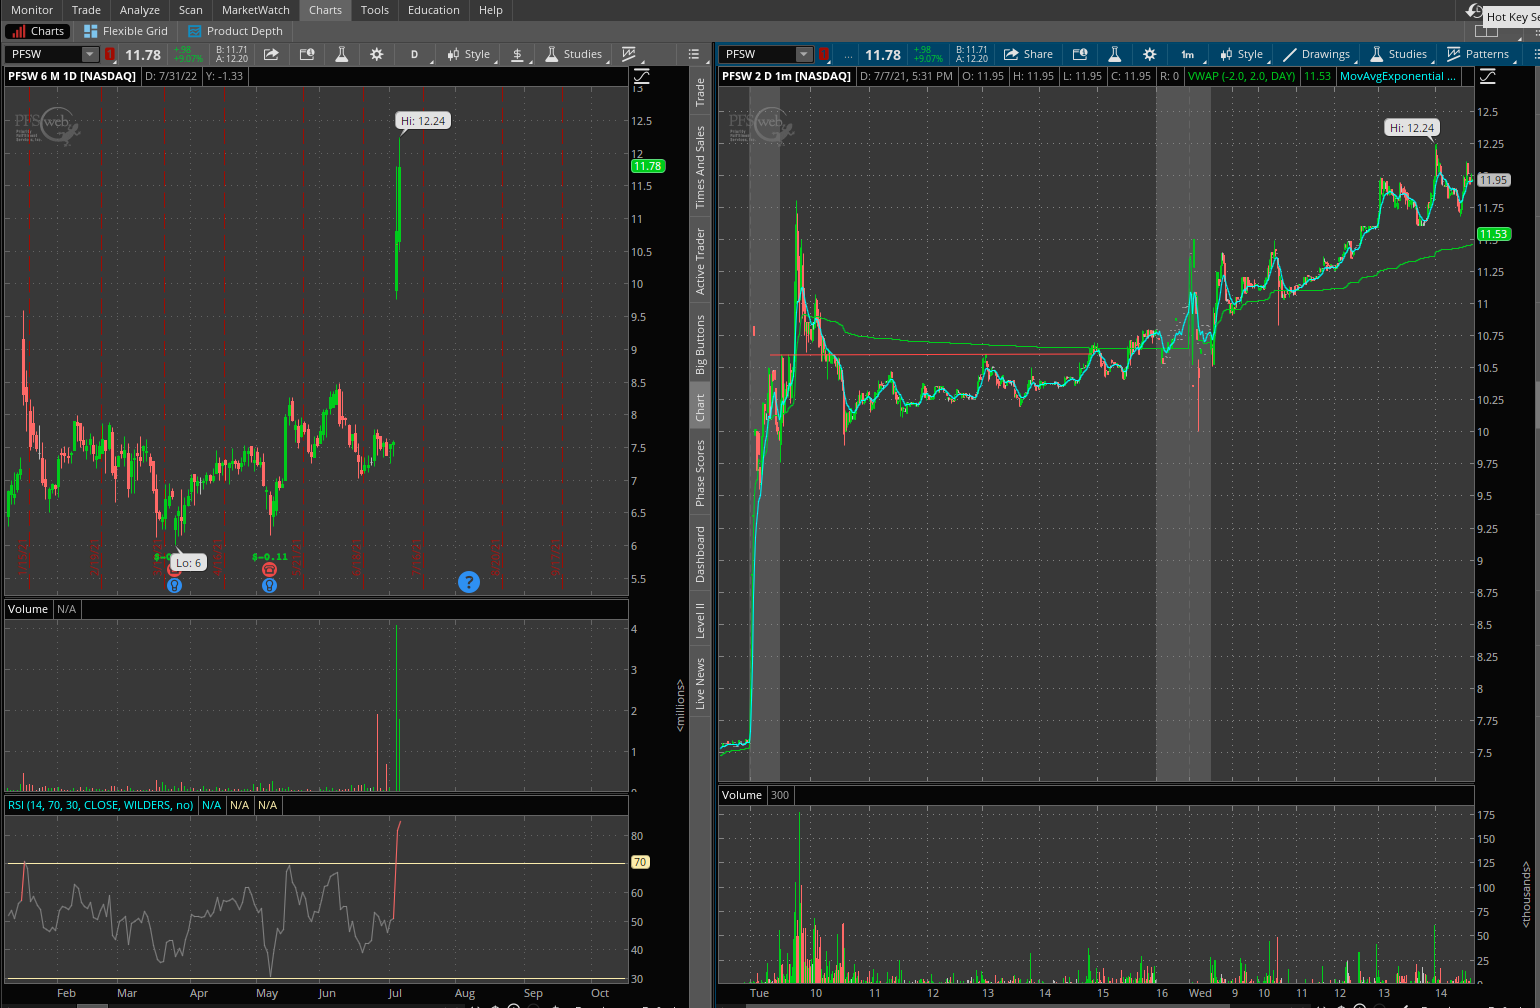1540x1008 pixels.
Task: Click the PFSW 2 D 1m [NASDAQ] title
Action: pos(786,76)
